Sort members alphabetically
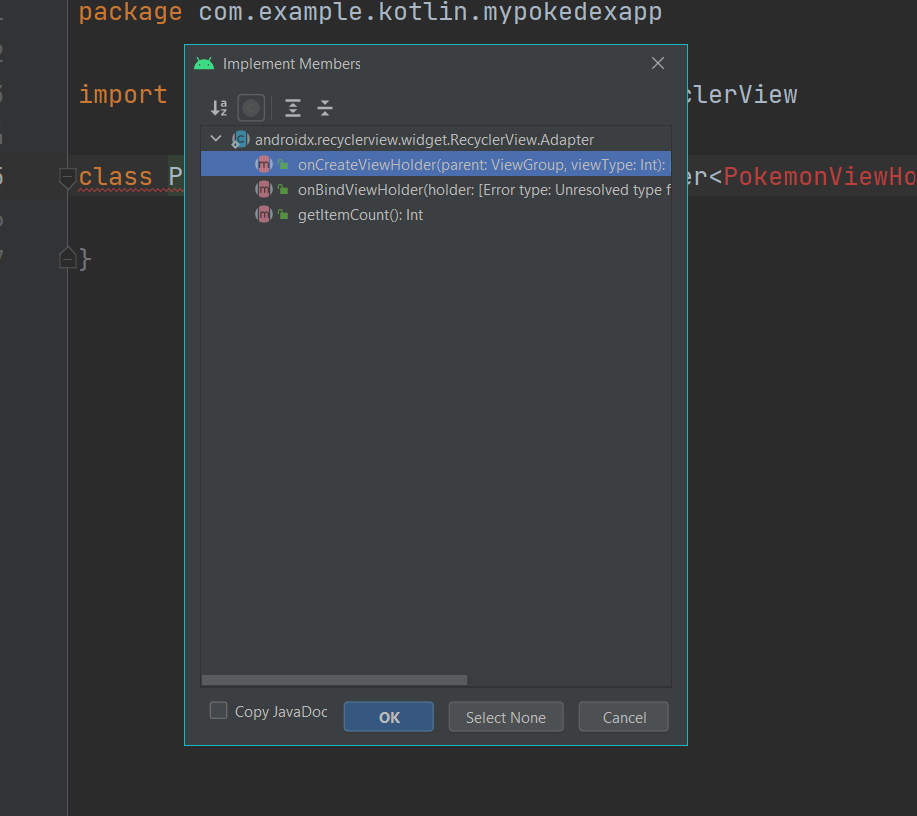The height and width of the screenshot is (816, 917). [x=219, y=108]
